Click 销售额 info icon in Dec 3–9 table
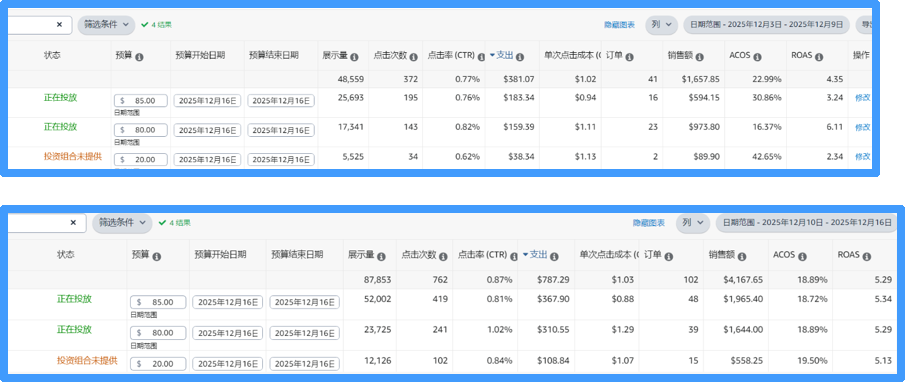This screenshot has width=906, height=382. 700,57
